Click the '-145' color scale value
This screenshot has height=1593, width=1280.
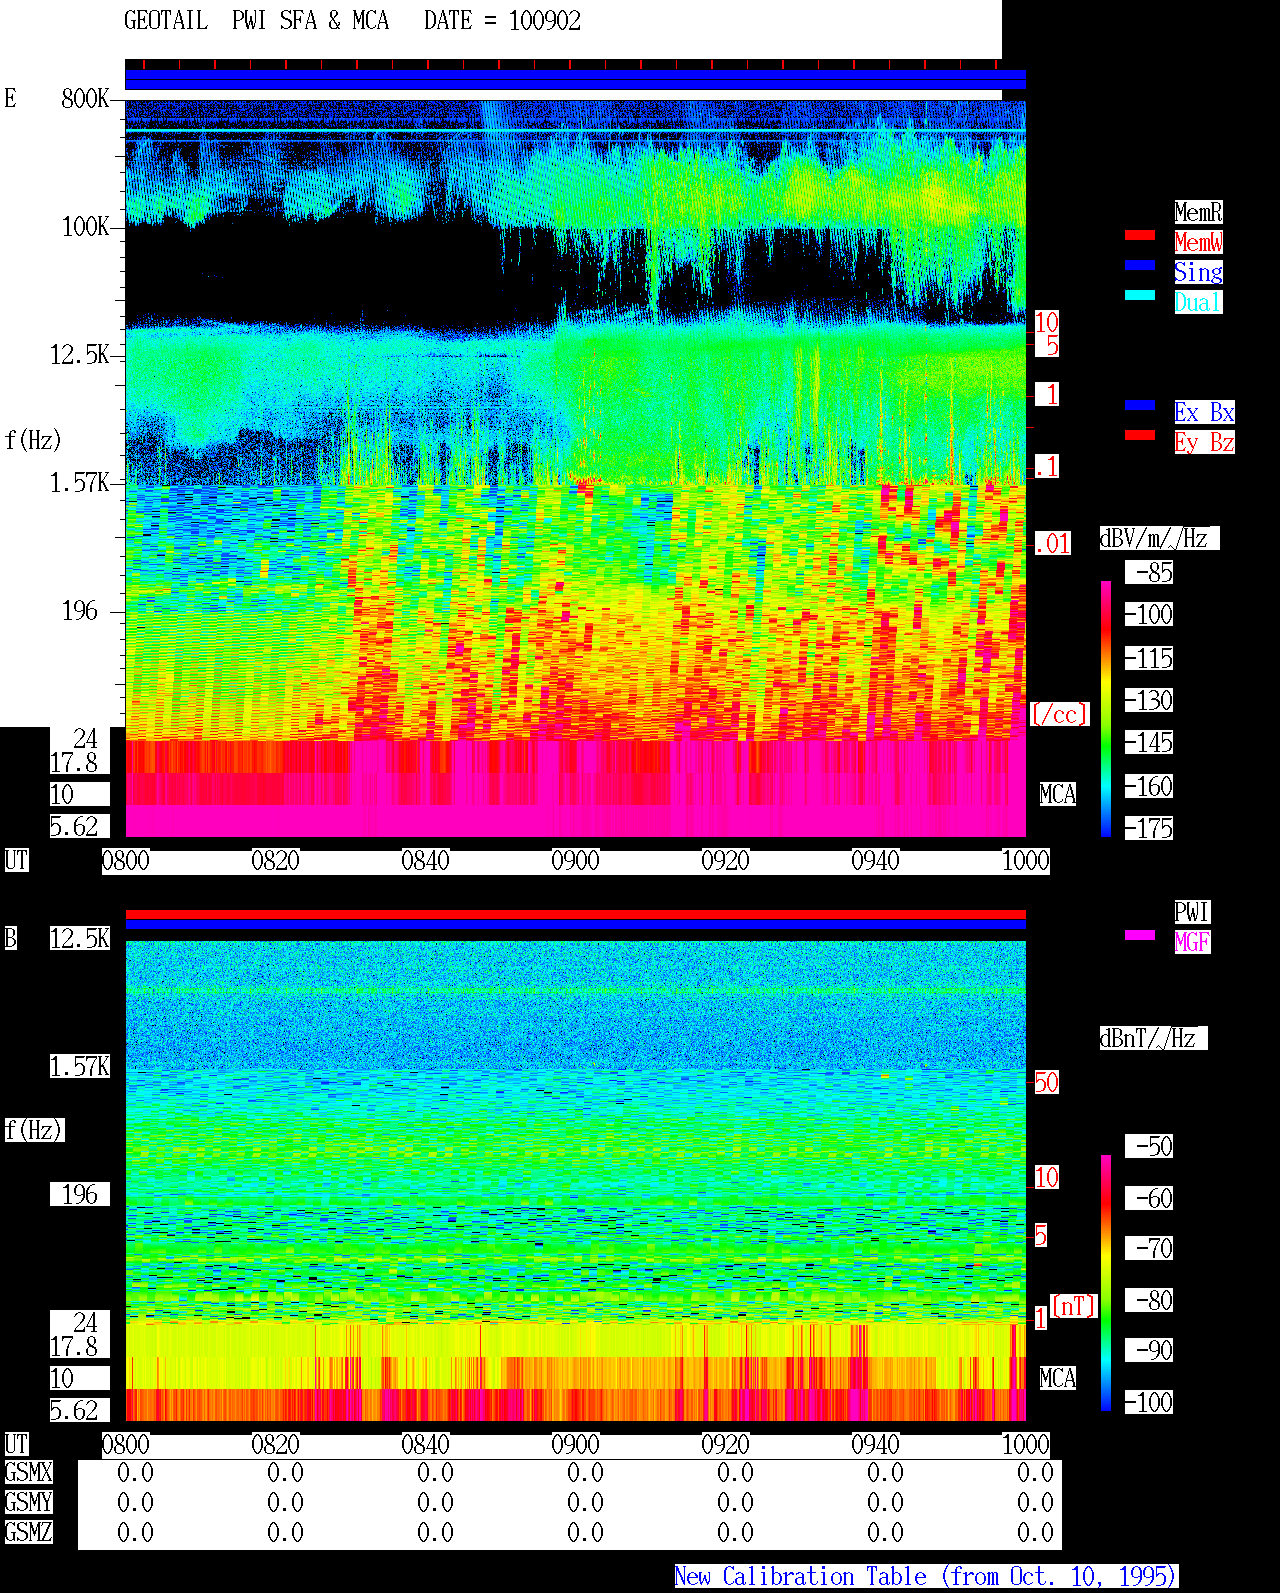[1149, 742]
